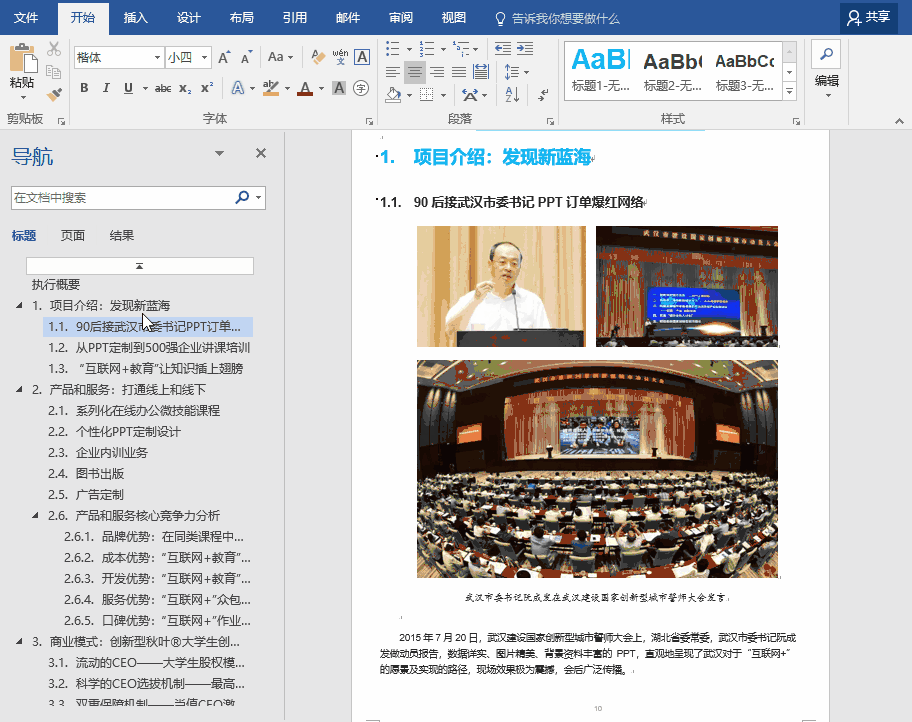
Task: Click the Cut scissors icon
Action: click(x=54, y=49)
